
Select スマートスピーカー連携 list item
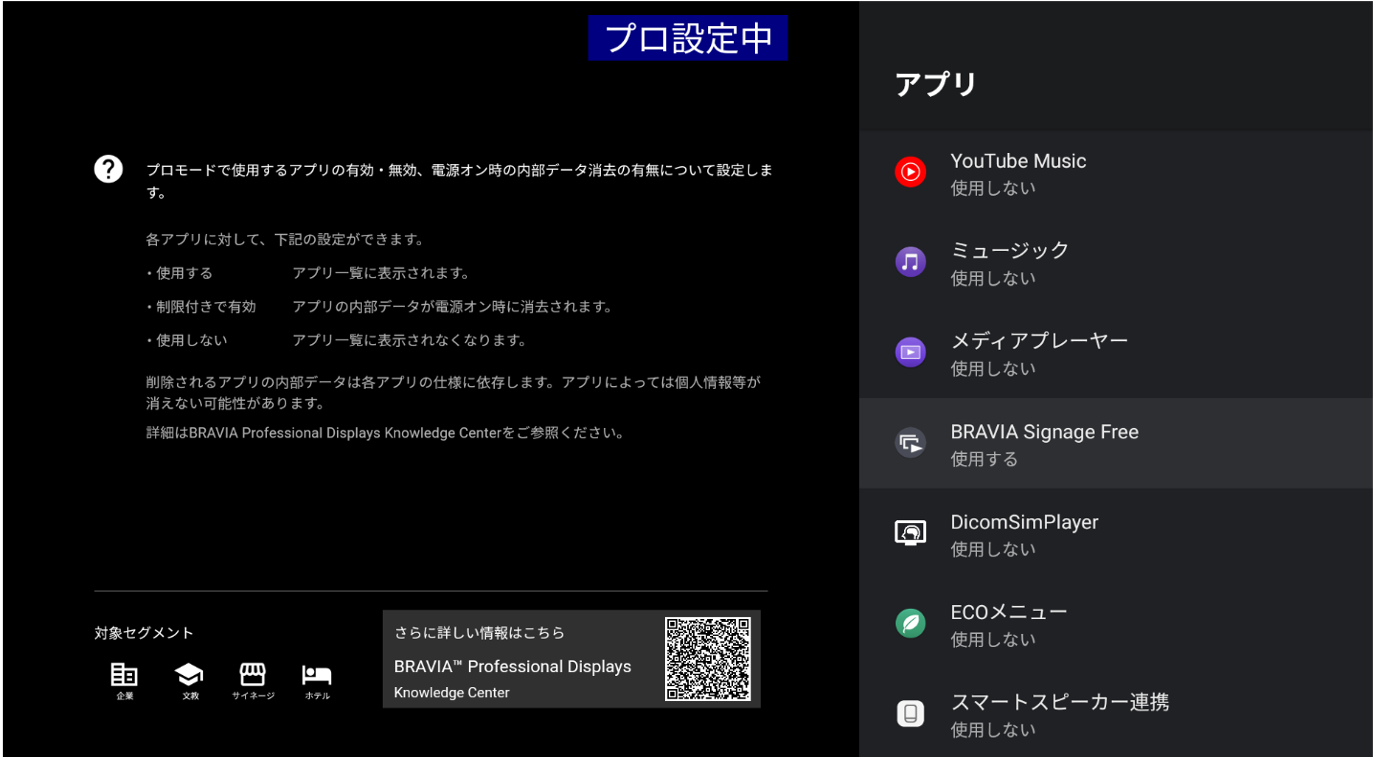pyautogui.click(x=1115, y=714)
